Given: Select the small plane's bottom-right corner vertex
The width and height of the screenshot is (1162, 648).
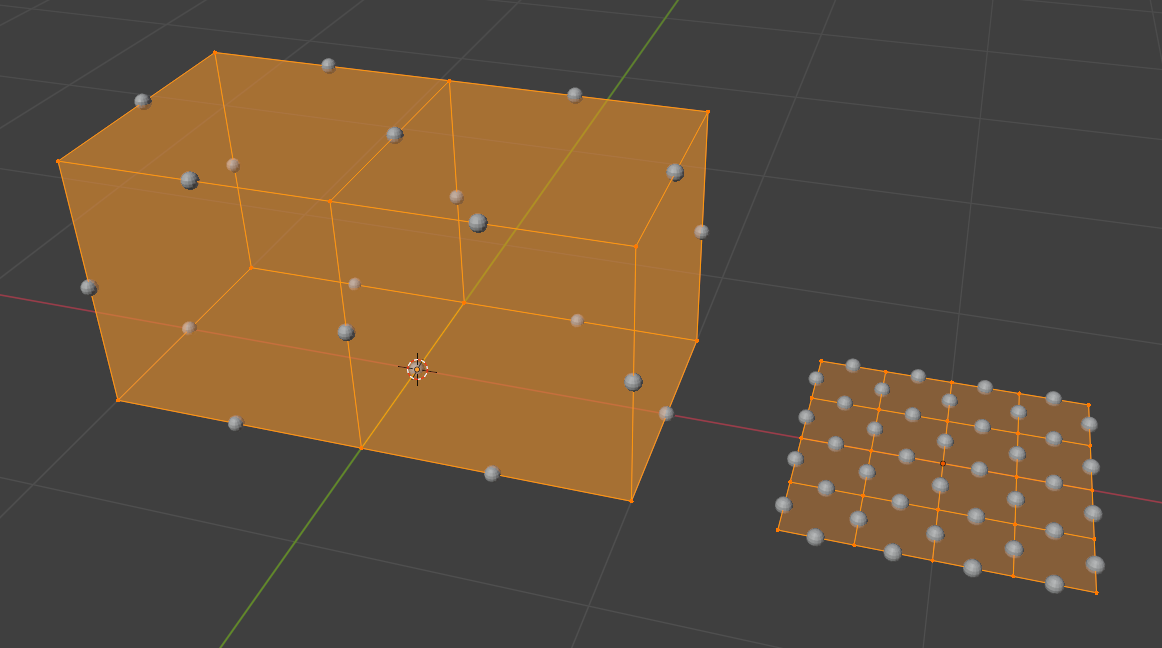Looking at the screenshot, I should [x=1096, y=593].
